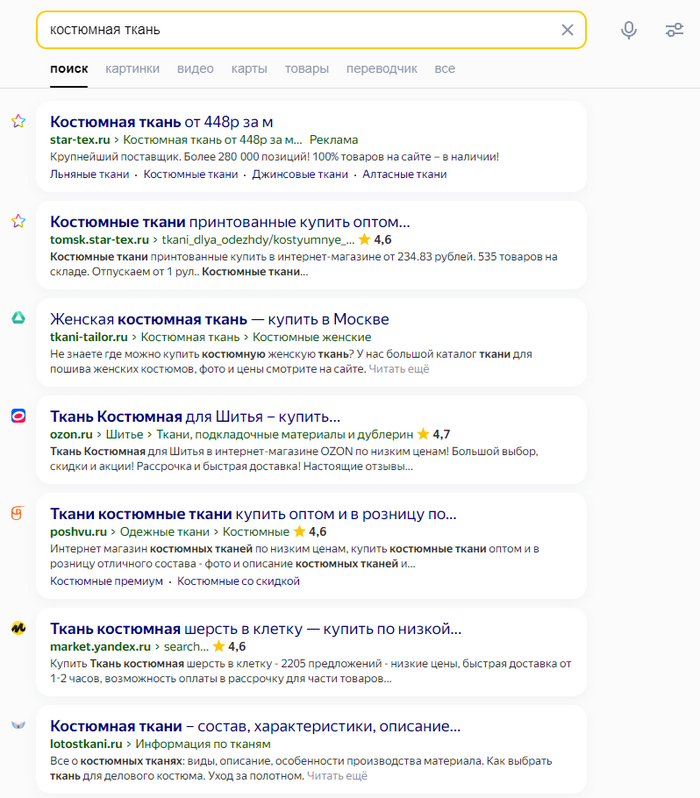Screen dimensions: 700x798
Task: Click inside the search query field
Action: coord(300,30)
